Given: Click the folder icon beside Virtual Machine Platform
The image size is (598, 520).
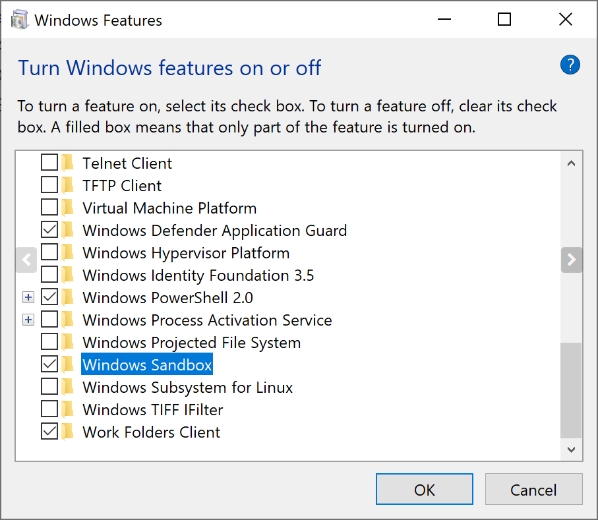Looking at the screenshot, I should click(x=68, y=208).
